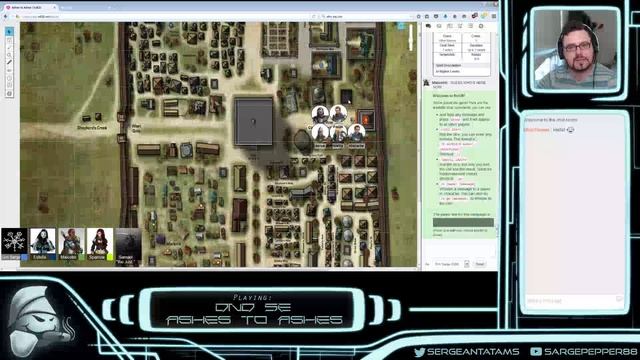Viewport: 640px width, 360px height.
Task: Click the blue droplet extension icon
Action: tap(445, 16)
